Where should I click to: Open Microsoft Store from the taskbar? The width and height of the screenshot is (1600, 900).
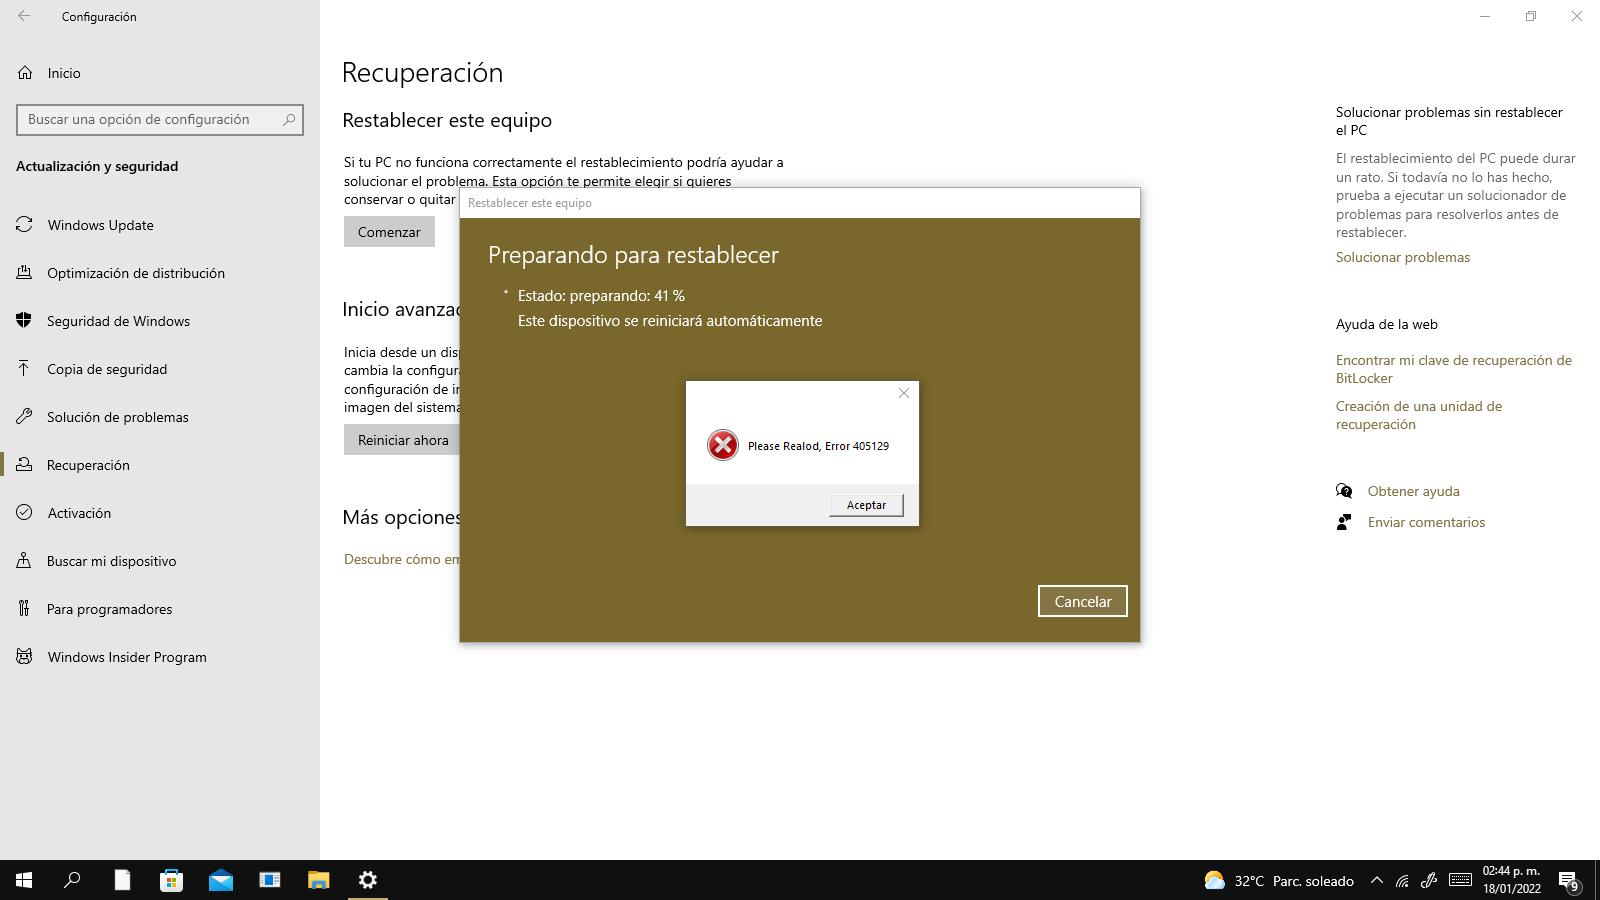(x=171, y=880)
